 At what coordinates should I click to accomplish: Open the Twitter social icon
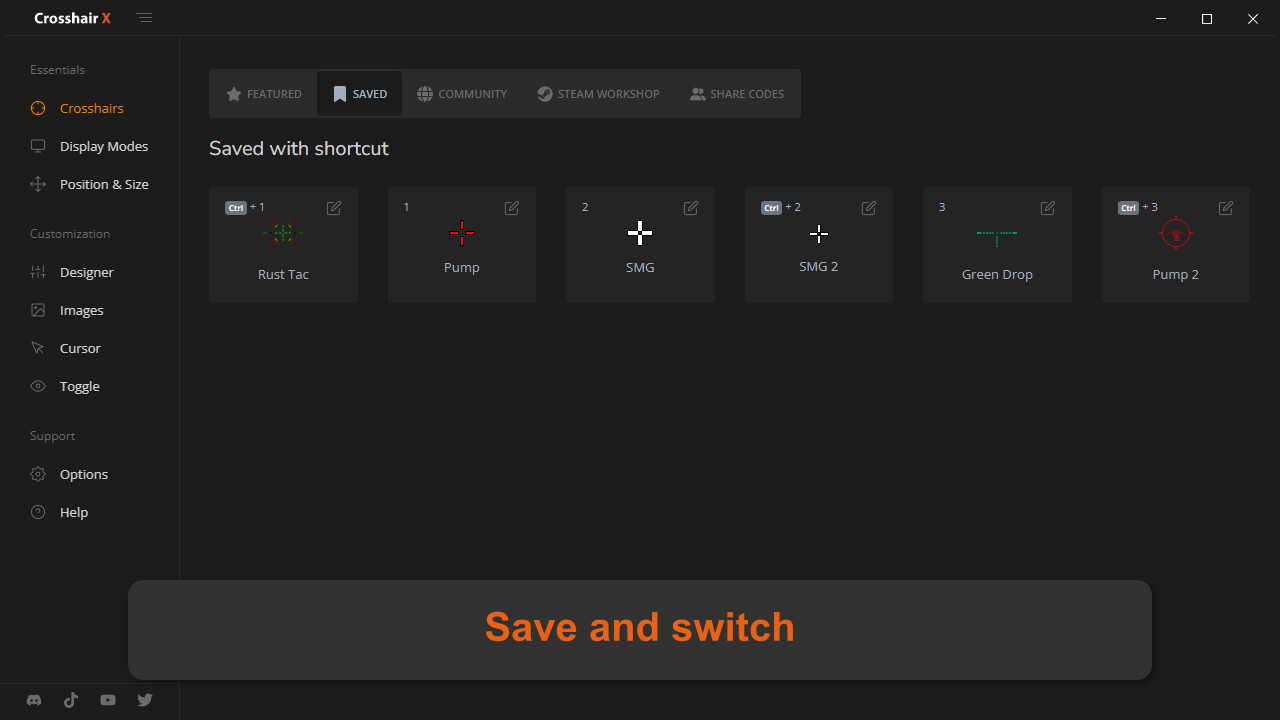pos(145,700)
